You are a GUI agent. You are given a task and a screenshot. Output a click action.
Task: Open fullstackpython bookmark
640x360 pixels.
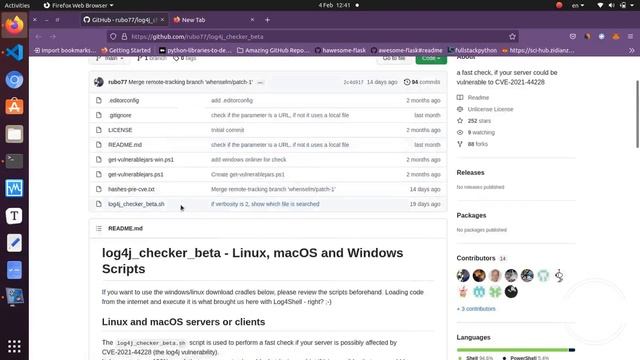click(x=472, y=50)
